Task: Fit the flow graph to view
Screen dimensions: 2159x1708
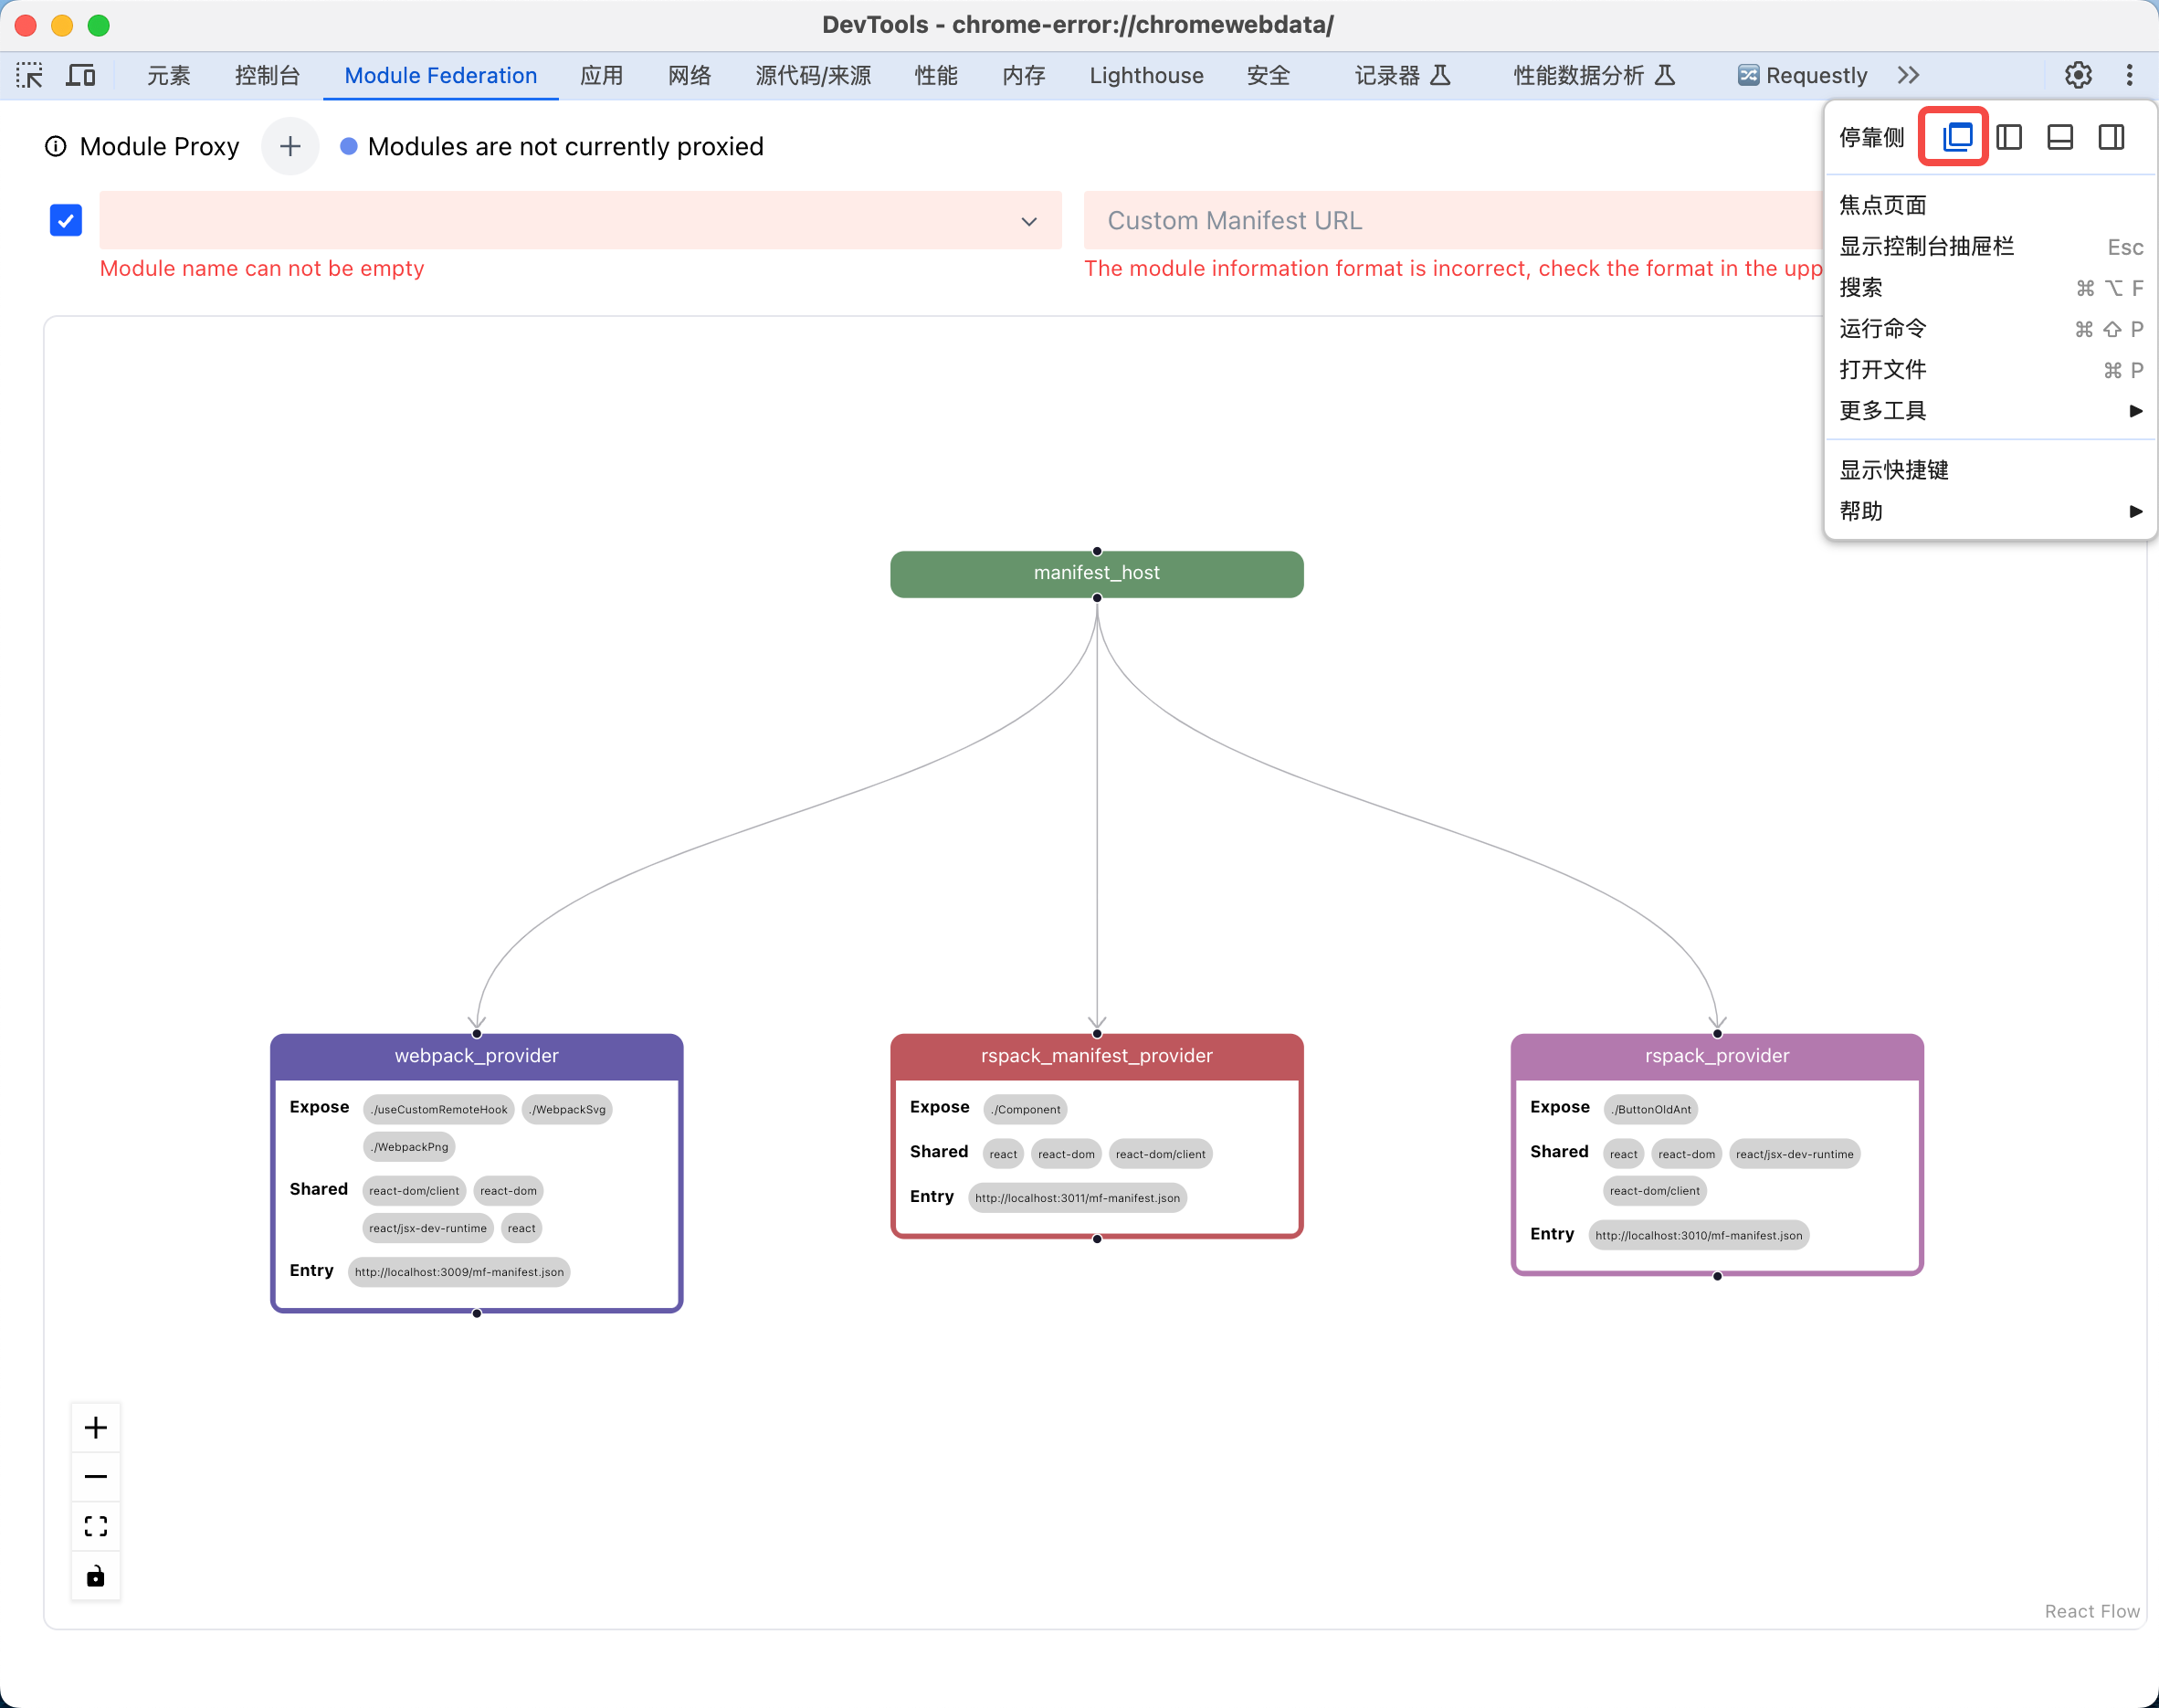Action: pyautogui.click(x=96, y=1526)
